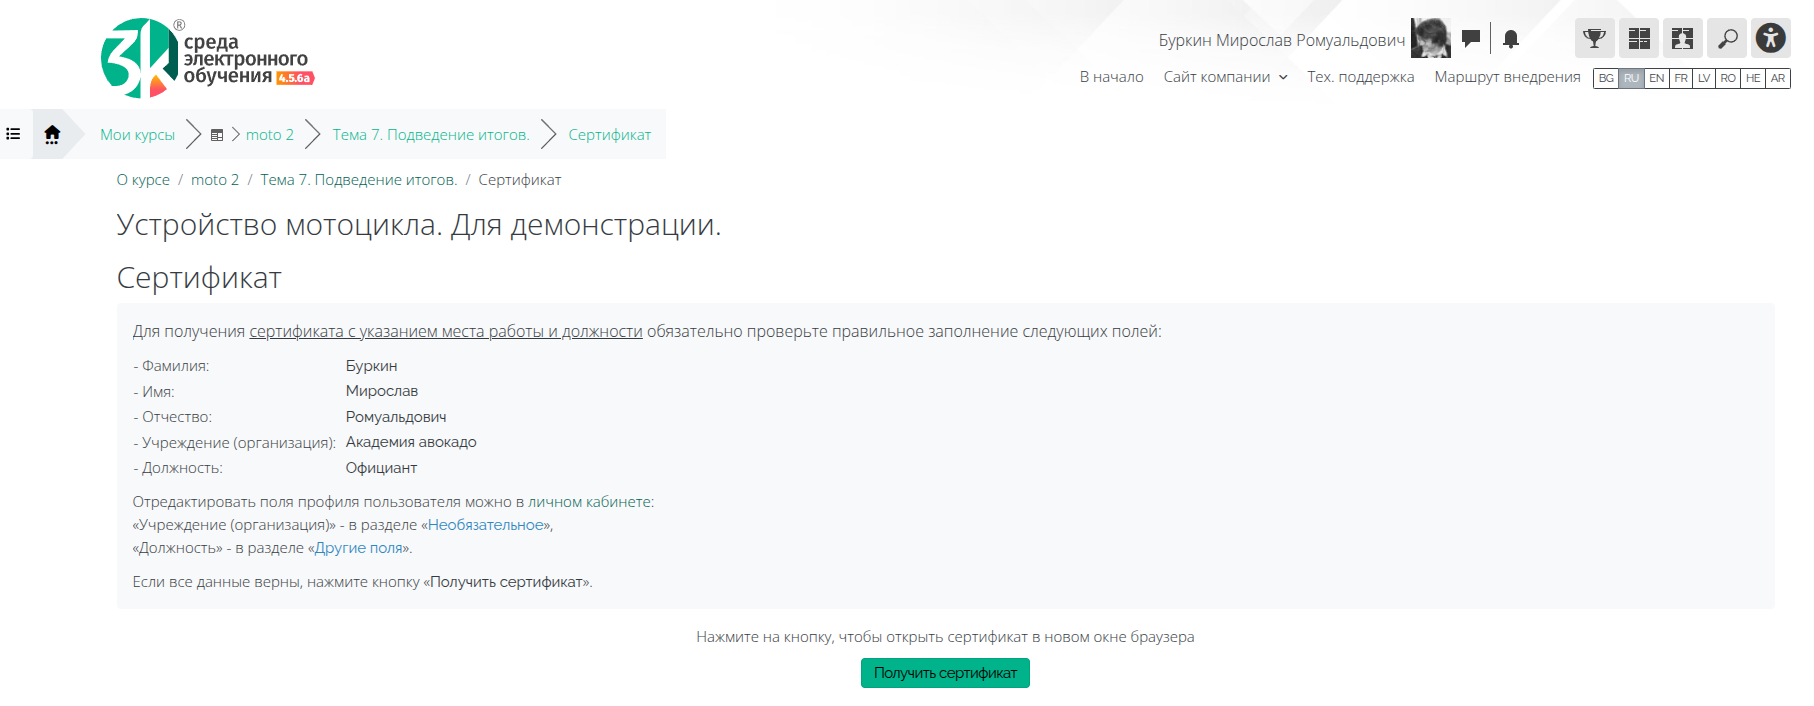Open search with the magnifier icon
Image resolution: width=1814 pixels, height=706 pixels.
pos(1727,39)
